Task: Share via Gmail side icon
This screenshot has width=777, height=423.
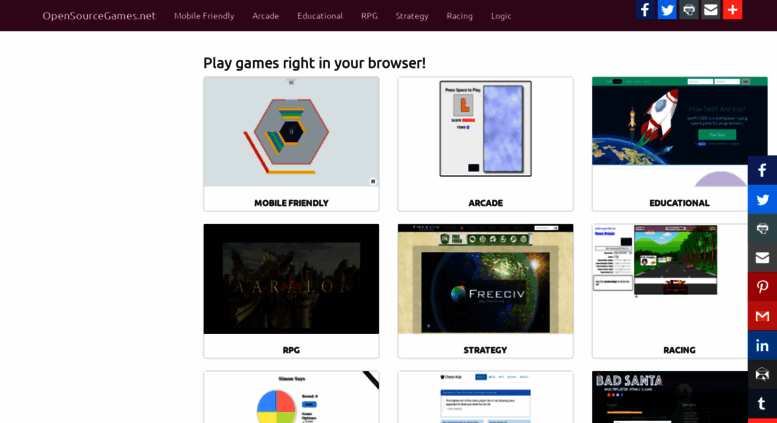Action: click(762, 316)
